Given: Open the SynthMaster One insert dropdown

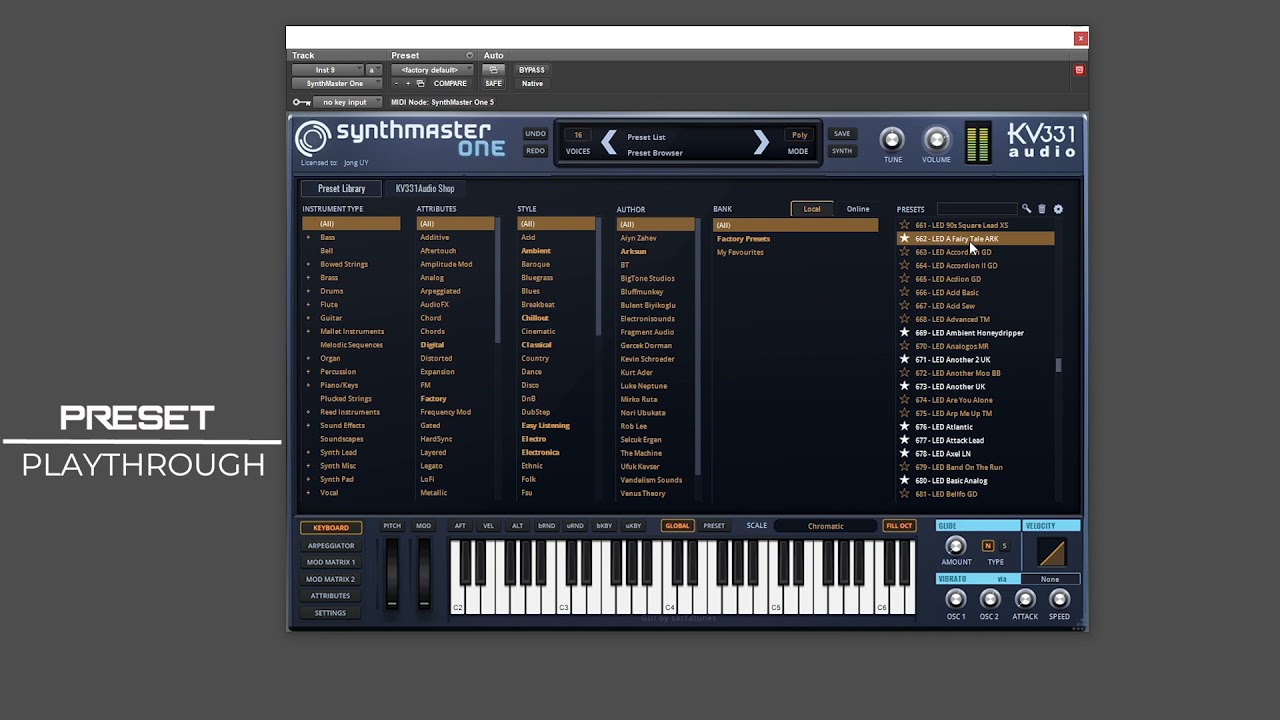Looking at the screenshot, I should (337, 84).
